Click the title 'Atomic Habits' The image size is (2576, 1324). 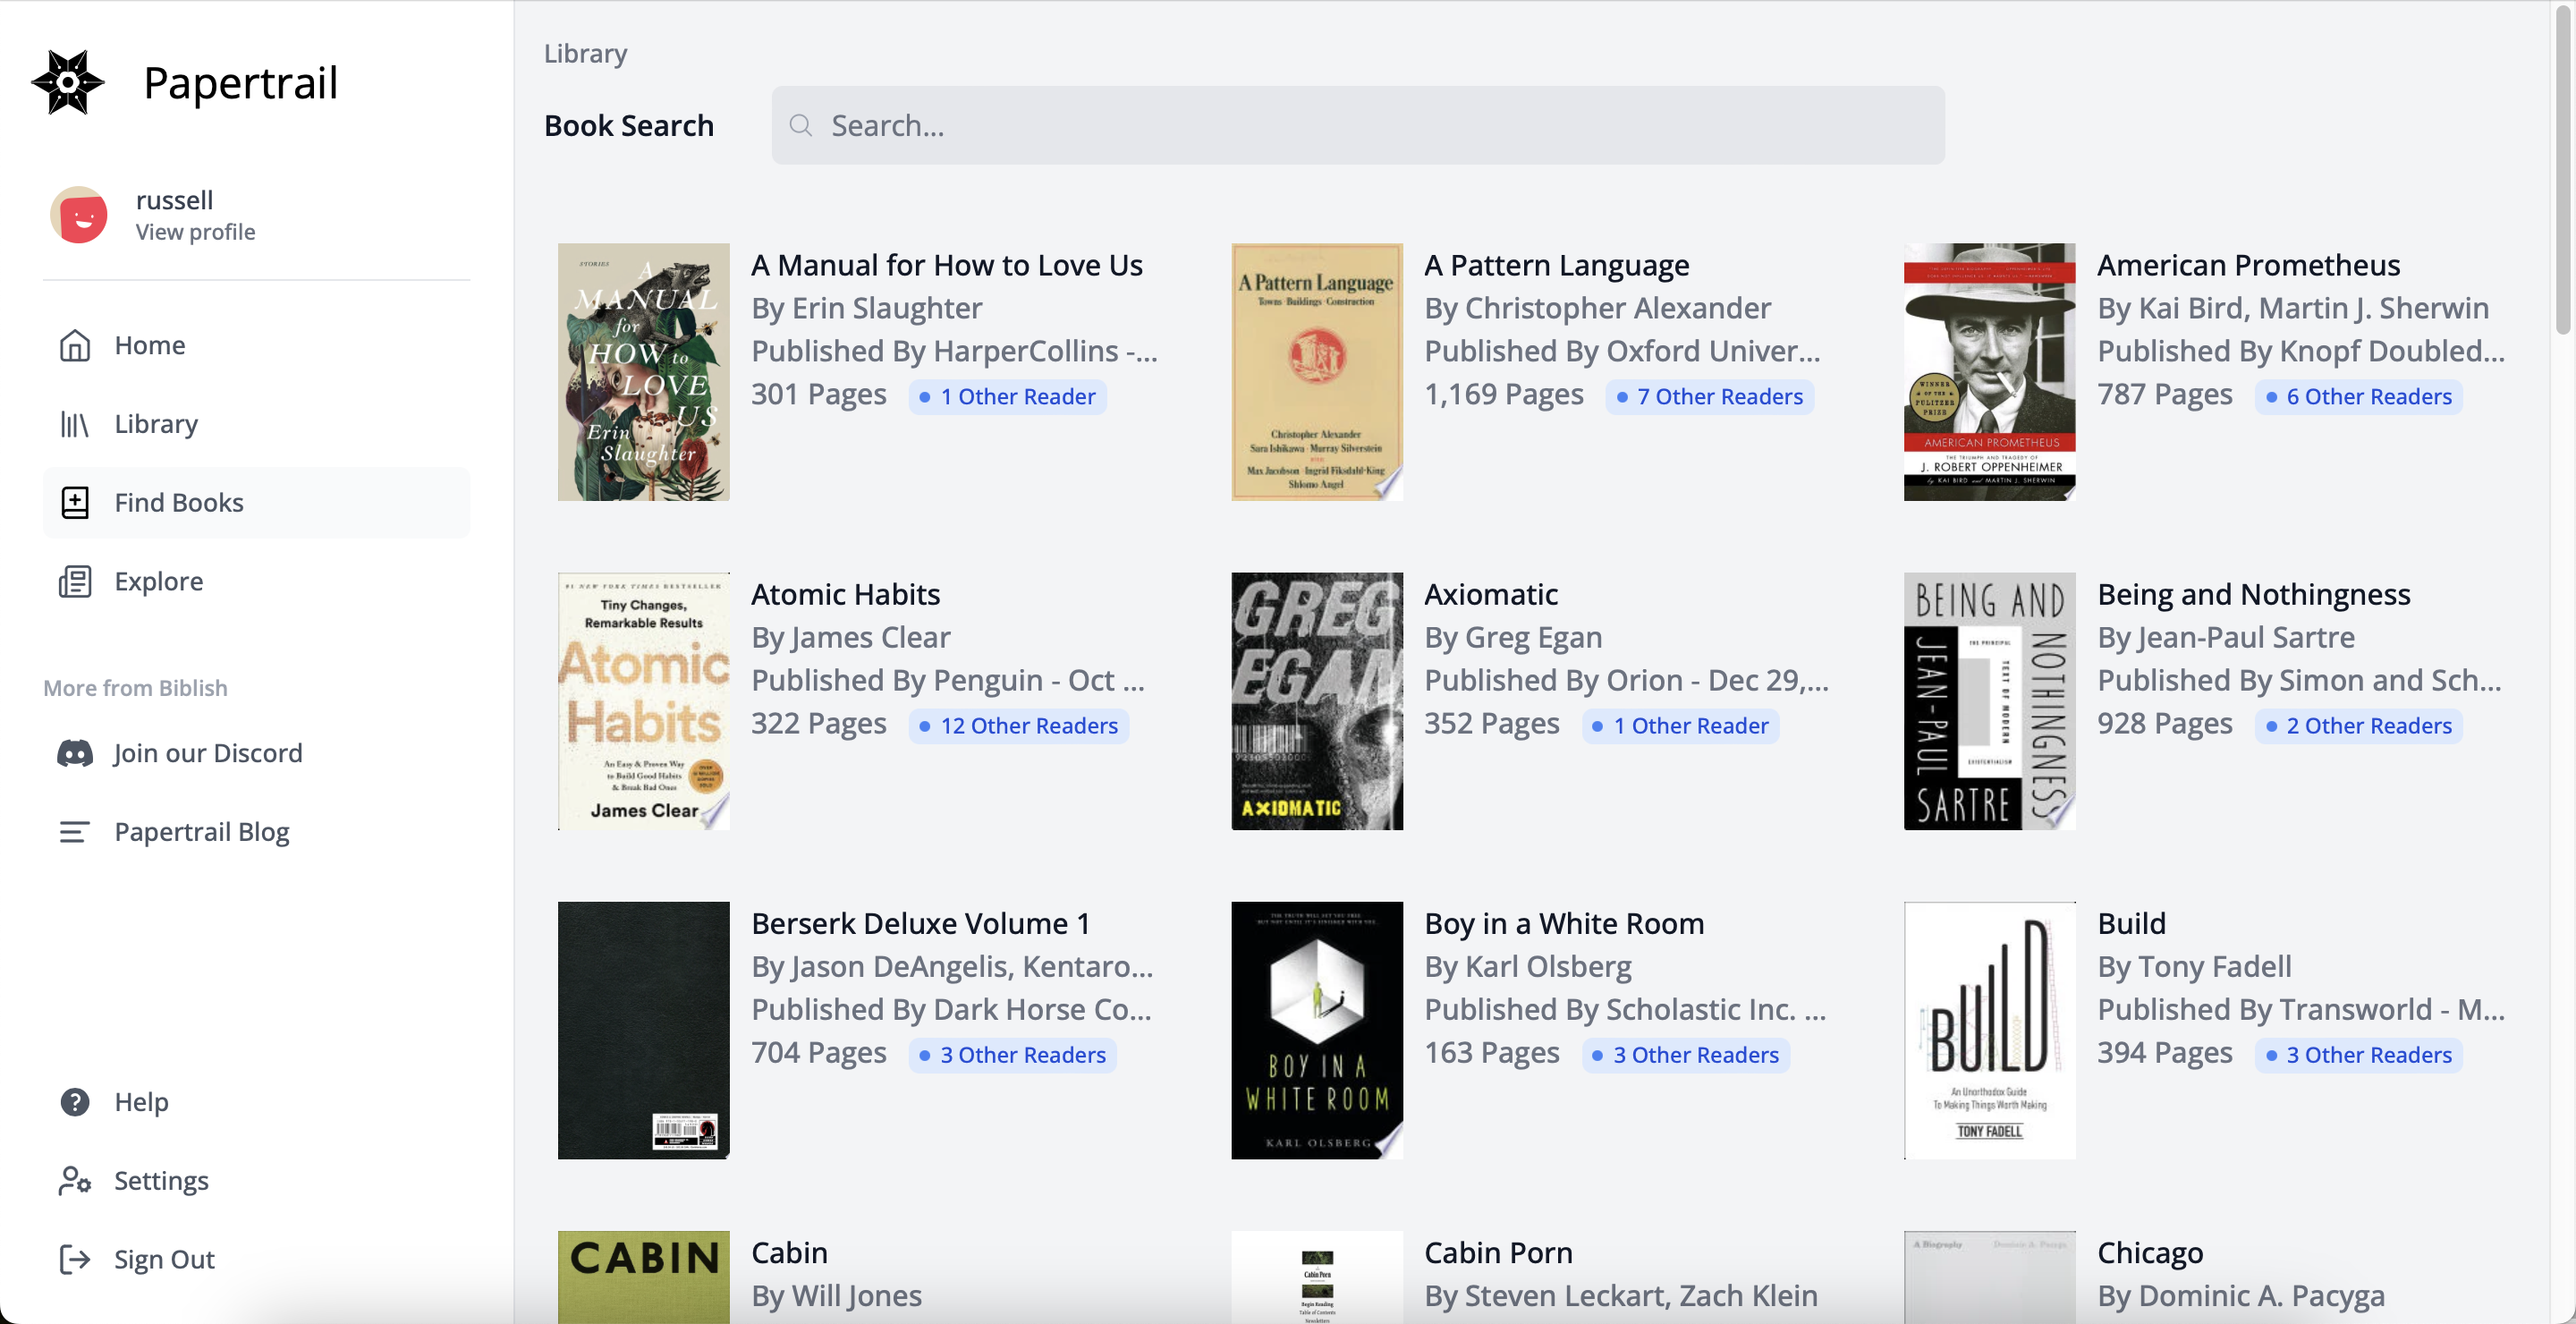pos(846,594)
